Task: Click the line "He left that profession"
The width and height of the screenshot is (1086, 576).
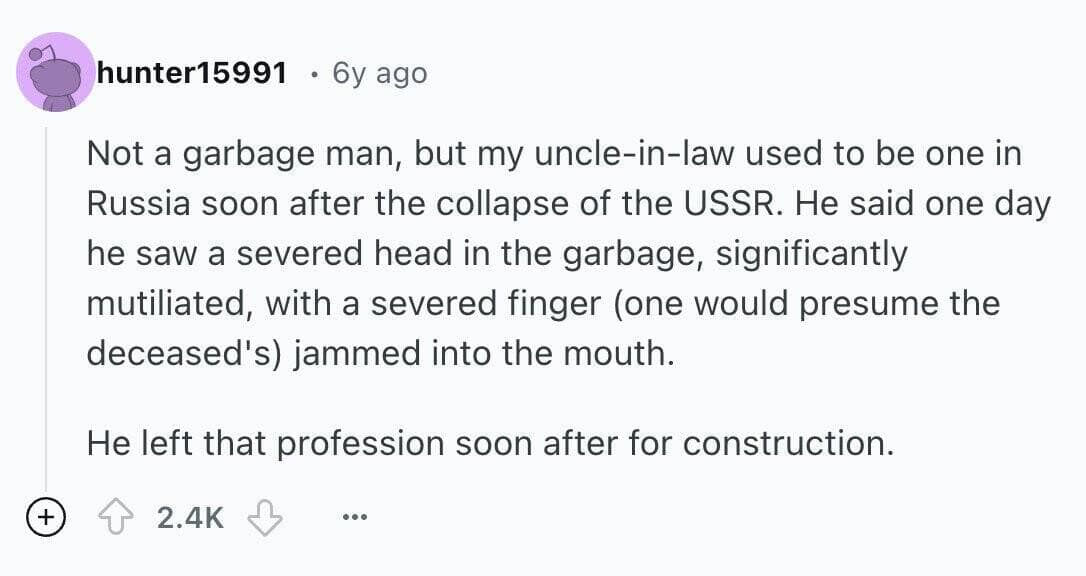Action: point(489,442)
